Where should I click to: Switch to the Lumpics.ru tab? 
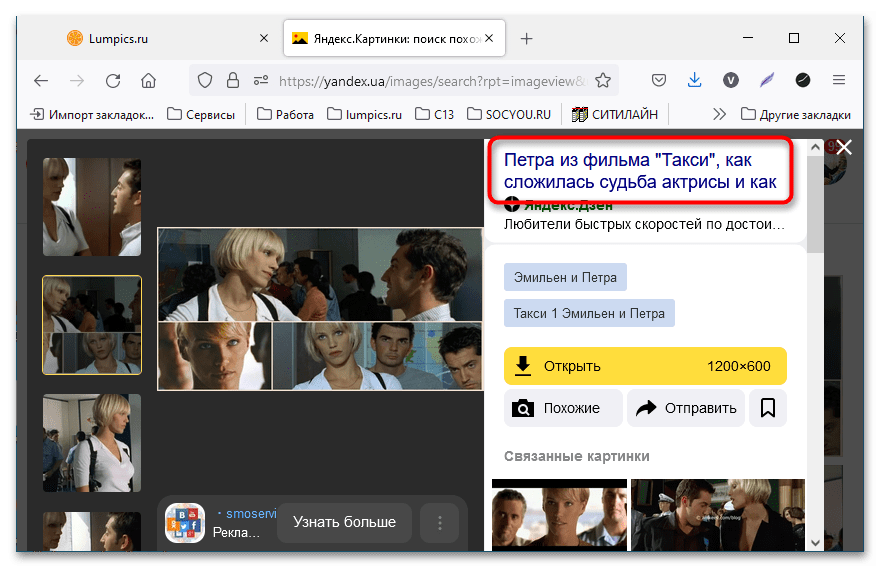150,38
